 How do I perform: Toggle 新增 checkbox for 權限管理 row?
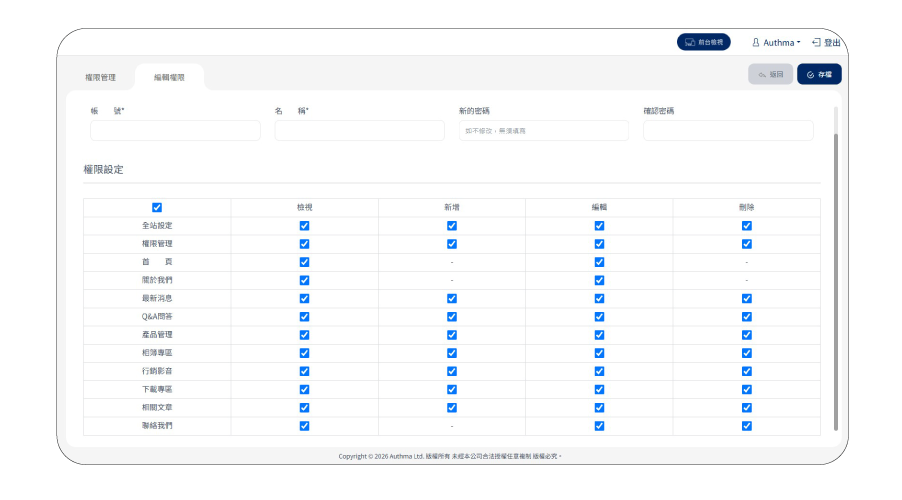(x=452, y=244)
